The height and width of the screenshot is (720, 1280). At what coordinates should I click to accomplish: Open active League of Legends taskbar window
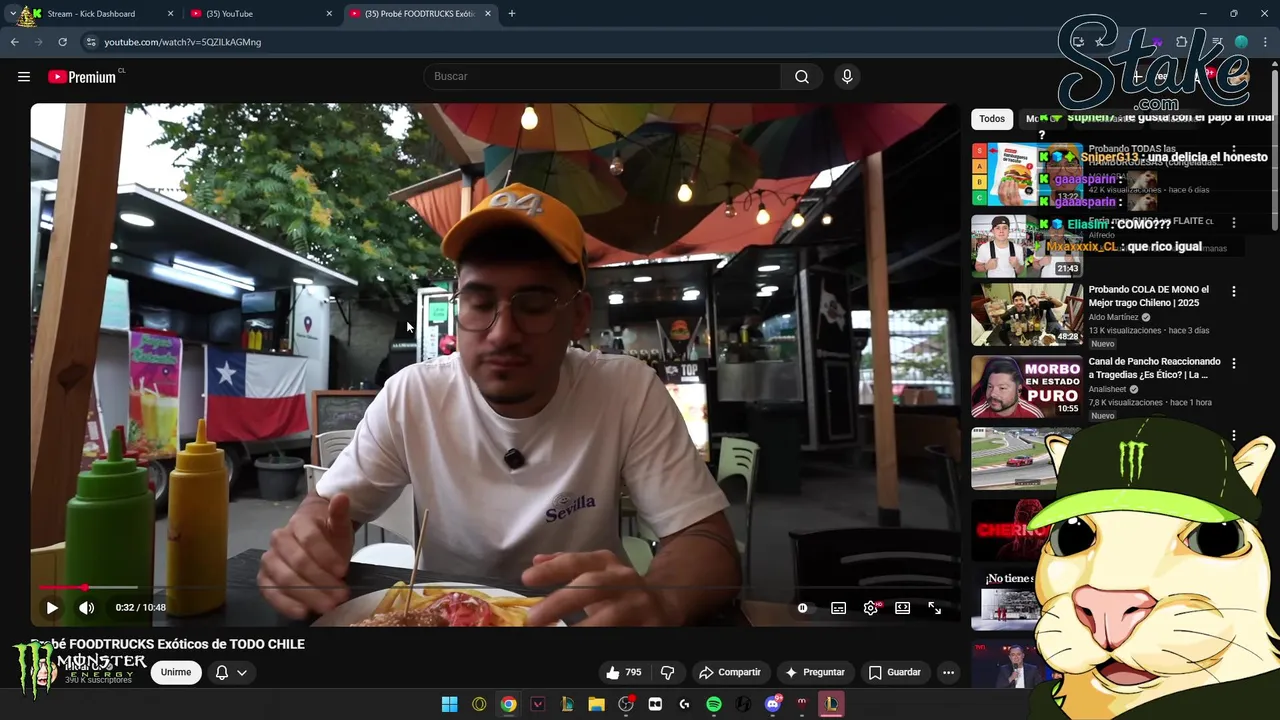click(x=831, y=704)
